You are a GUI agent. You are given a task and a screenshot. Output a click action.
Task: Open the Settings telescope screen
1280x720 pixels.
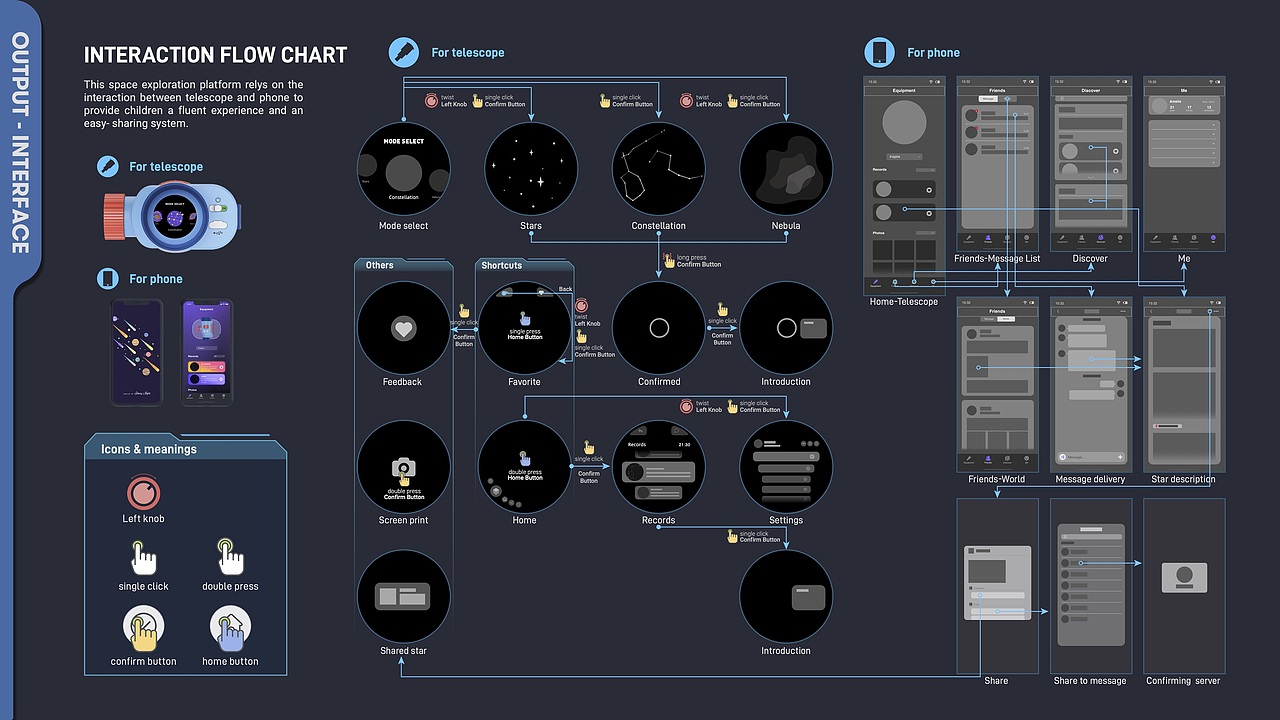click(x=786, y=467)
